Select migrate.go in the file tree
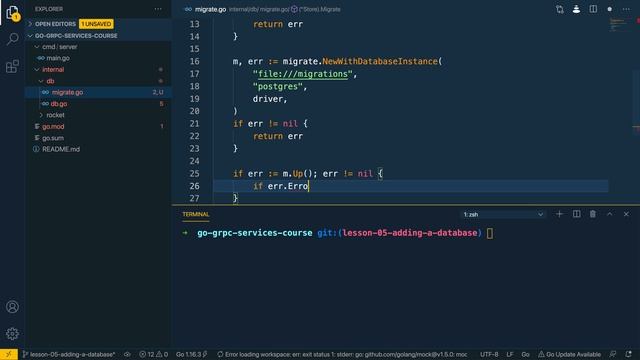 [98, 92]
